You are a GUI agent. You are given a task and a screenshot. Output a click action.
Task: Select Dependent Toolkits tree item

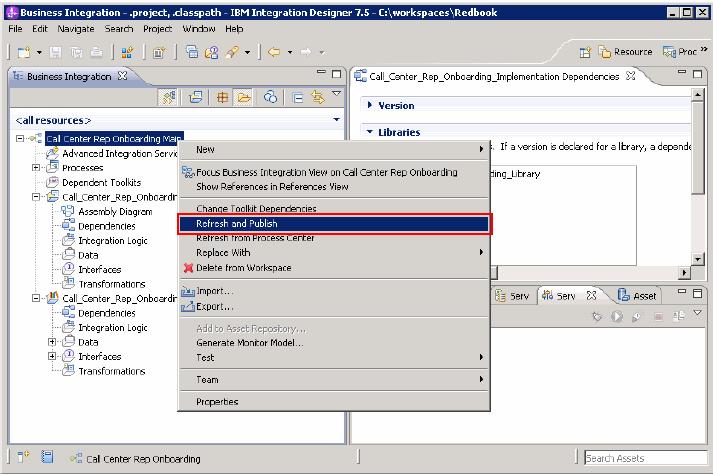101,182
